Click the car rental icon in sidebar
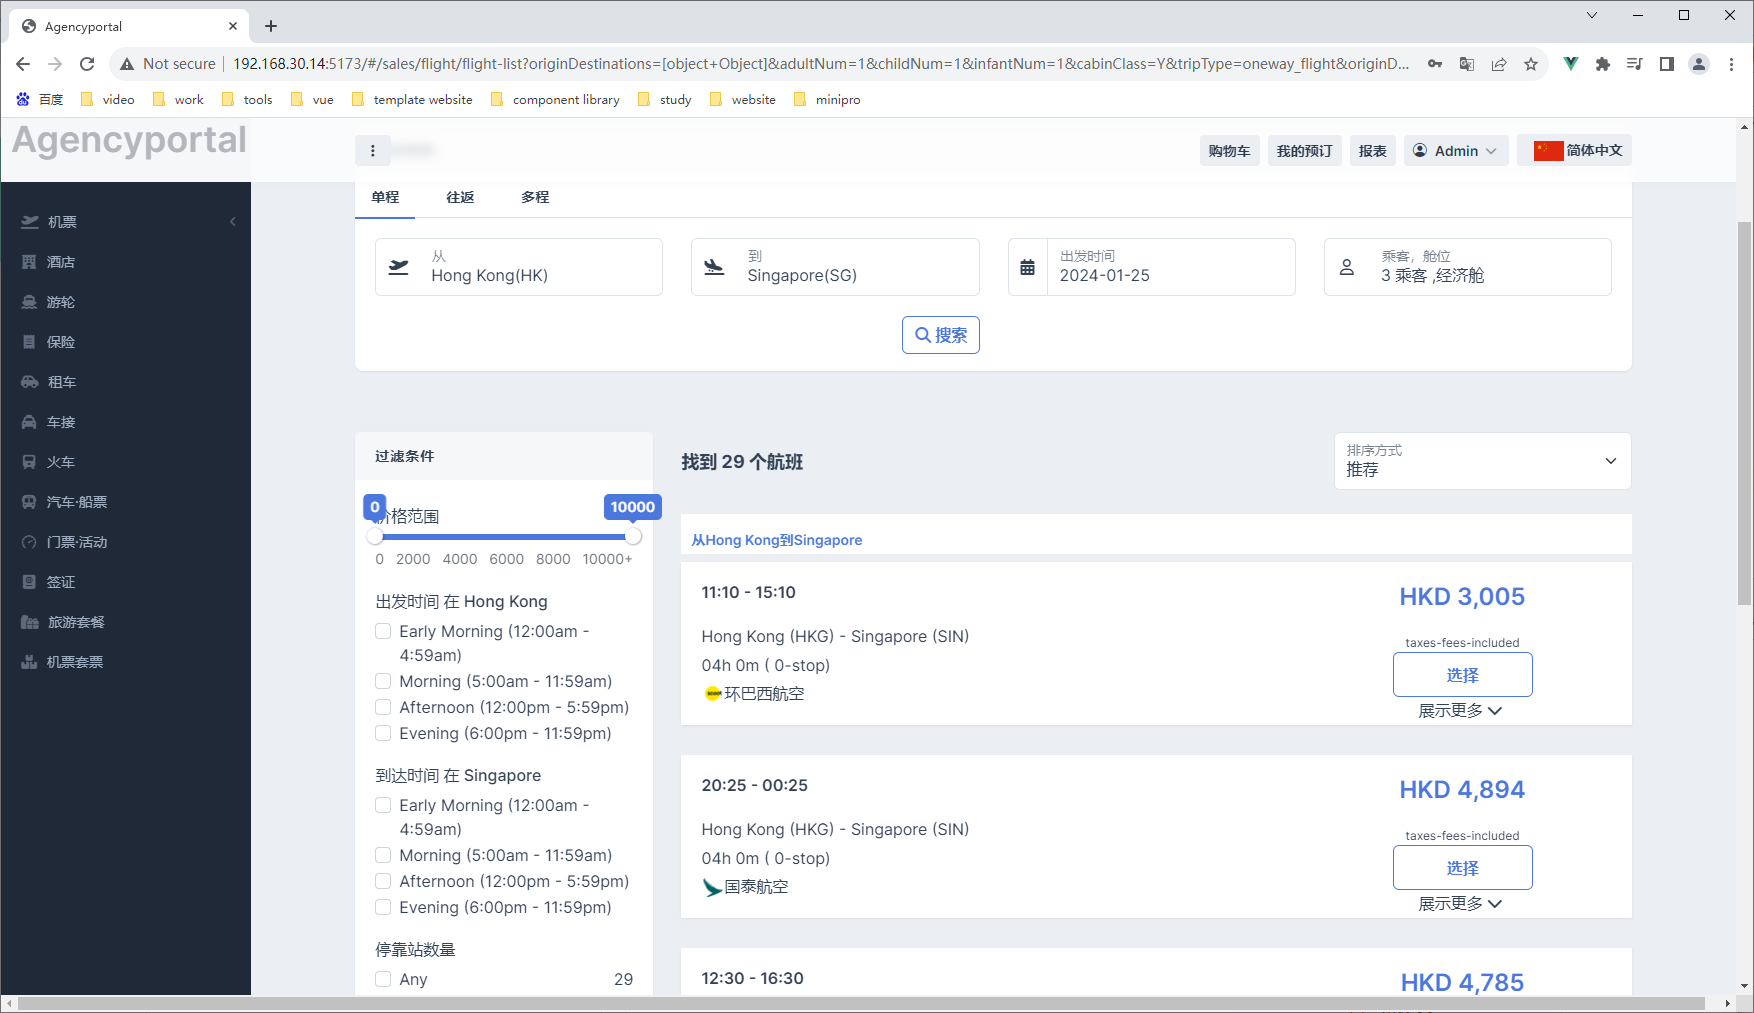 (29, 382)
